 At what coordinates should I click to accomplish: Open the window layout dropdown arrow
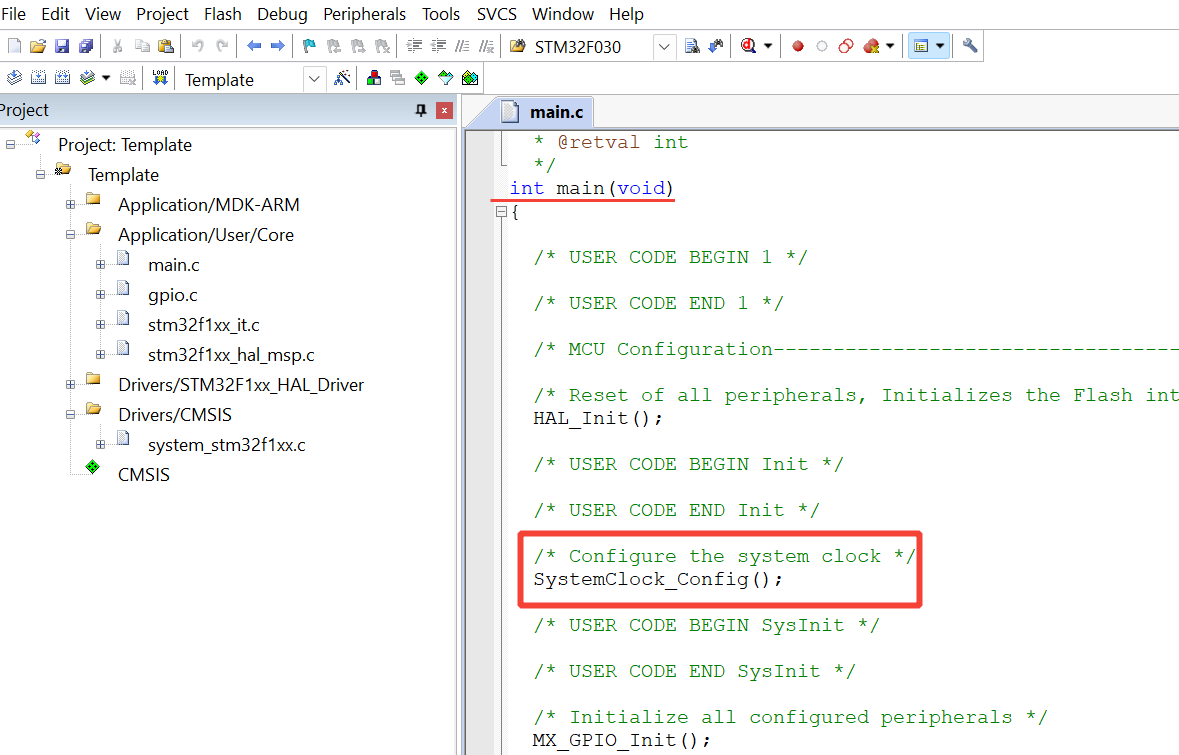pyautogui.click(x=940, y=46)
